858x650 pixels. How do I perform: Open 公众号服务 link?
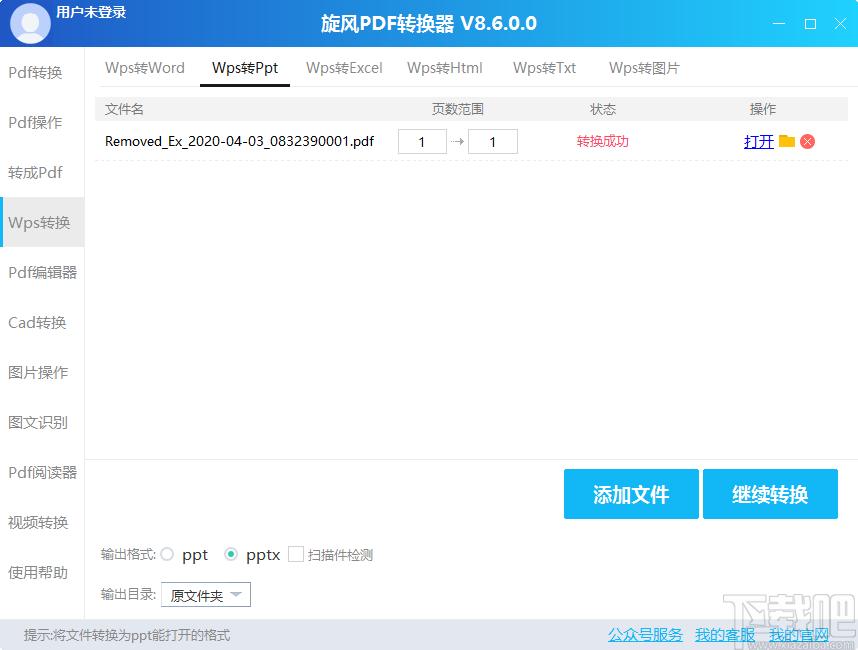[645, 635]
